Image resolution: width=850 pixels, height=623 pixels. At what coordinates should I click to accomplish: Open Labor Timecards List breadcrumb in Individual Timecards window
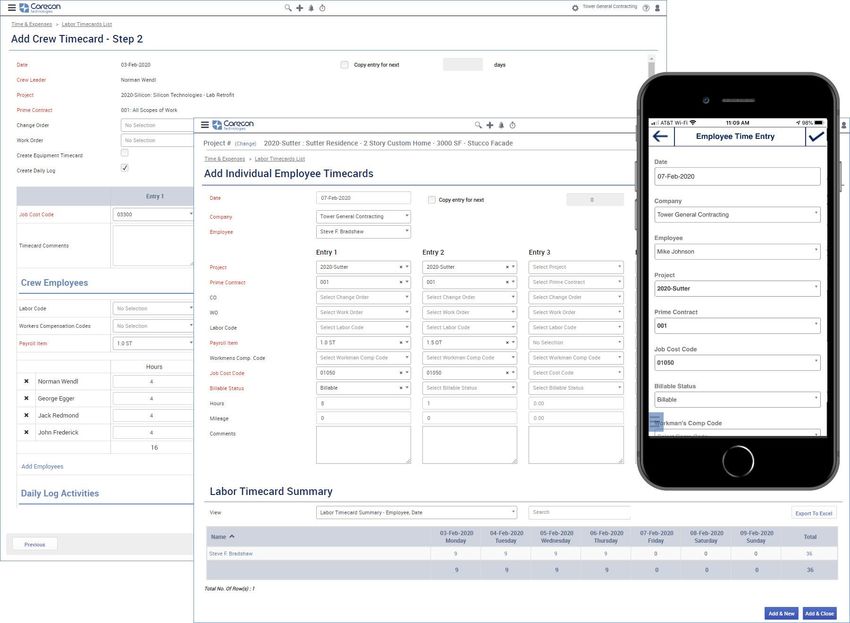coord(280,159)
